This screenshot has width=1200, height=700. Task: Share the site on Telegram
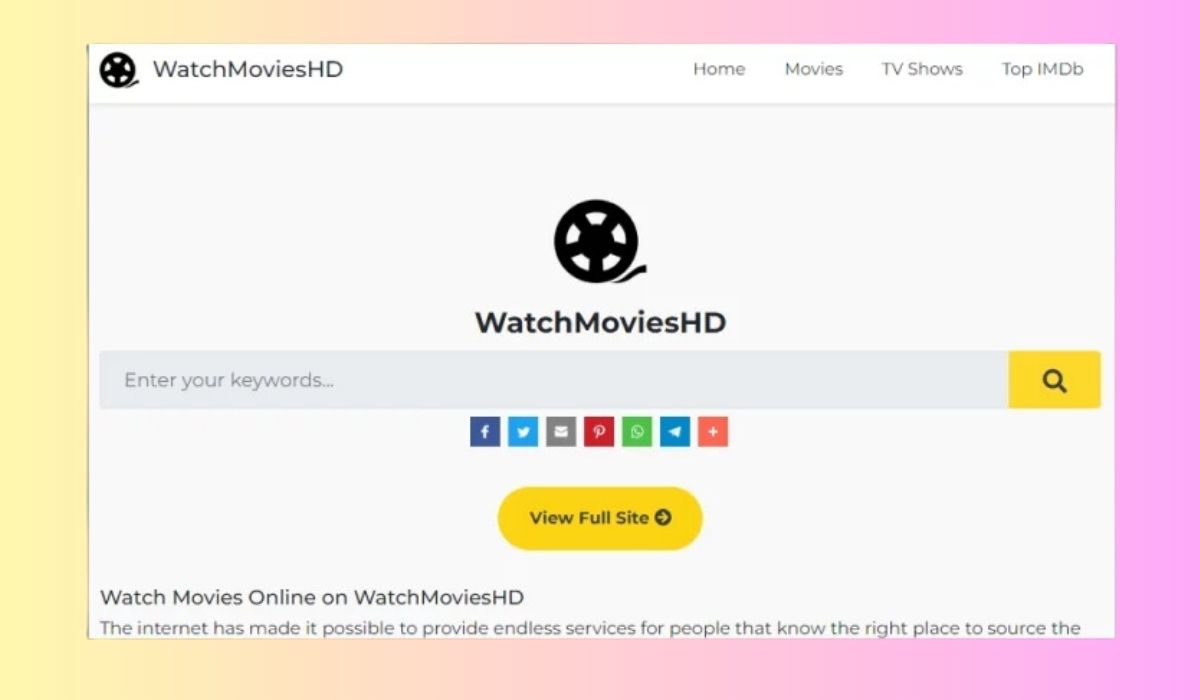click(675, 432)
